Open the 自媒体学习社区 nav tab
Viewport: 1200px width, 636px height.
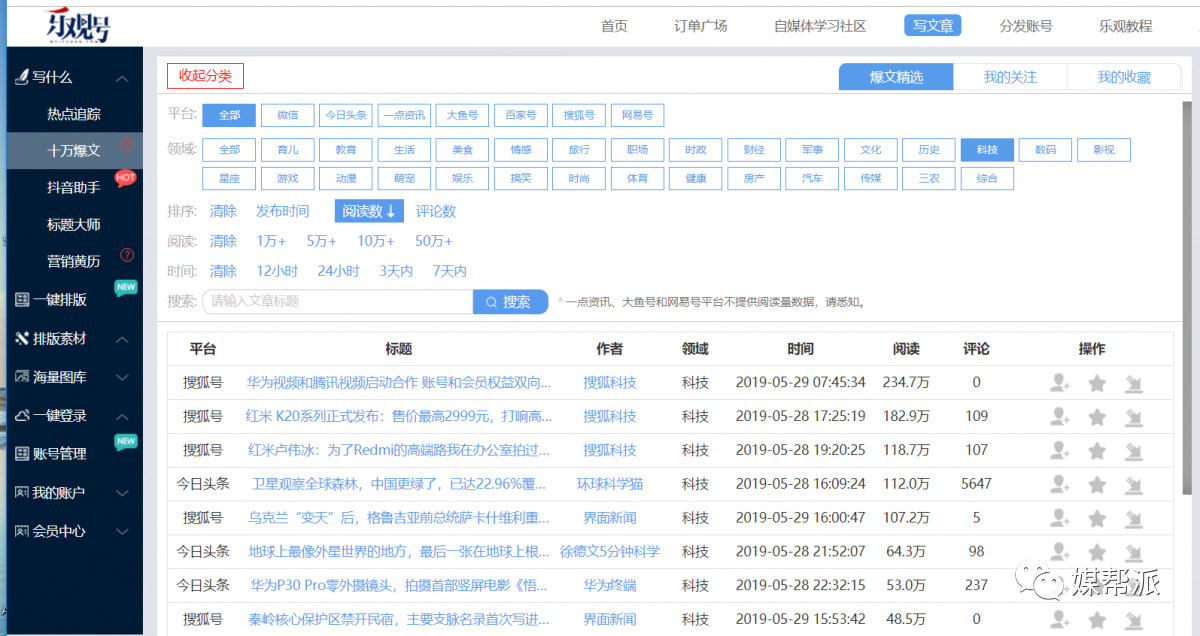(820, 26)
